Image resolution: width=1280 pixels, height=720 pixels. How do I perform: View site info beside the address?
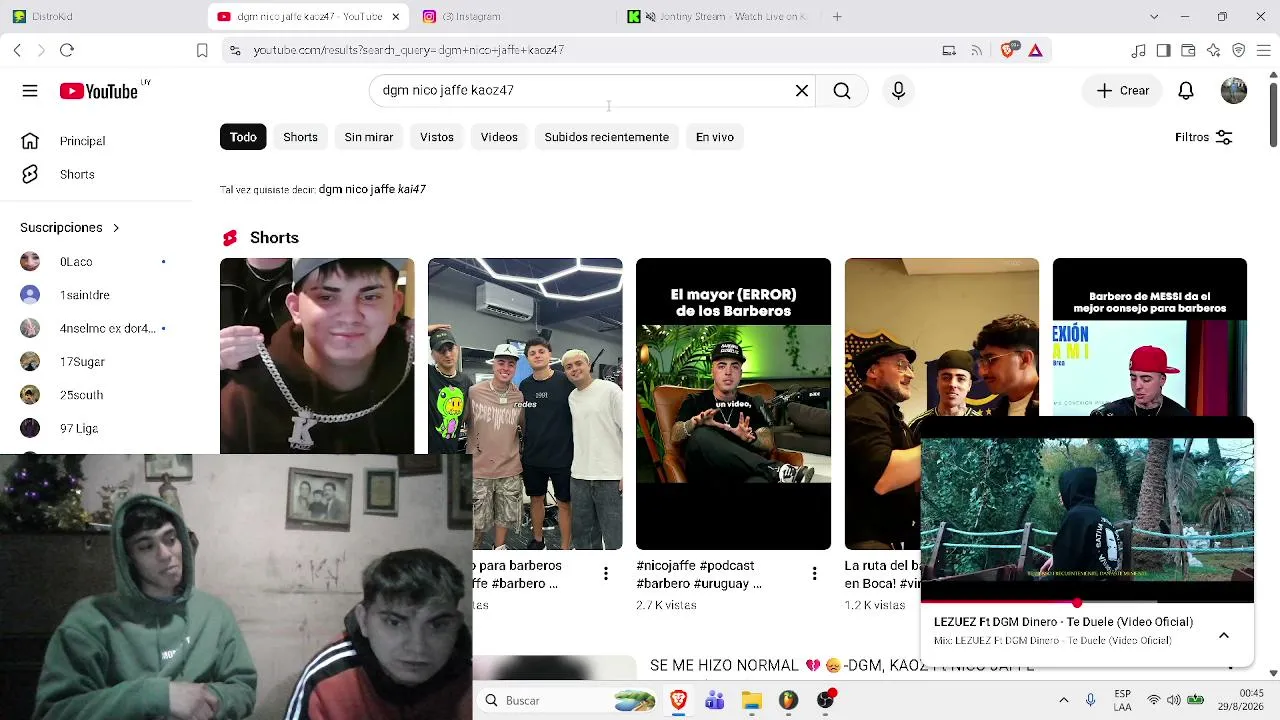(235, 50)
